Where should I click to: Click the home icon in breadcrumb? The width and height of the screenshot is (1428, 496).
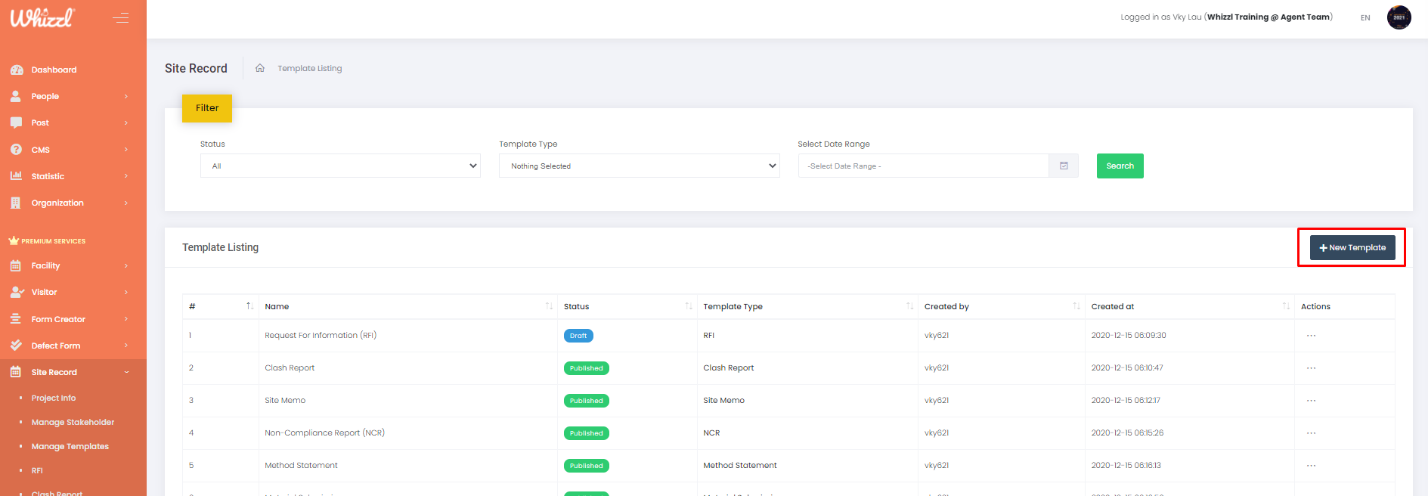(x=260, y=68)
